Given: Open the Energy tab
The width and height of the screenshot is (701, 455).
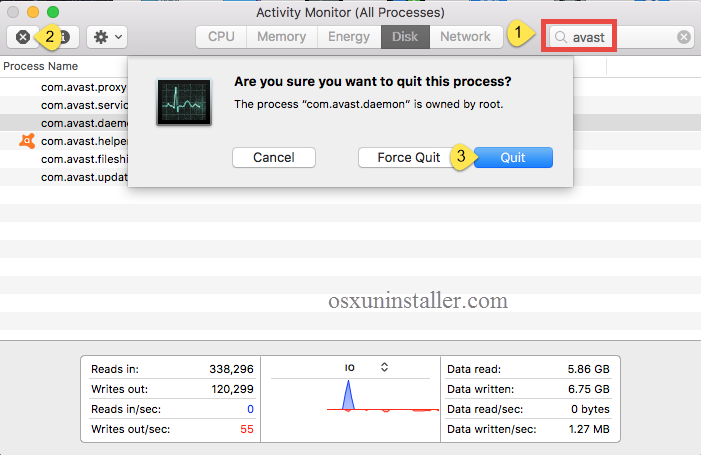Looking at the screenshot, I should tap(349, 37).
